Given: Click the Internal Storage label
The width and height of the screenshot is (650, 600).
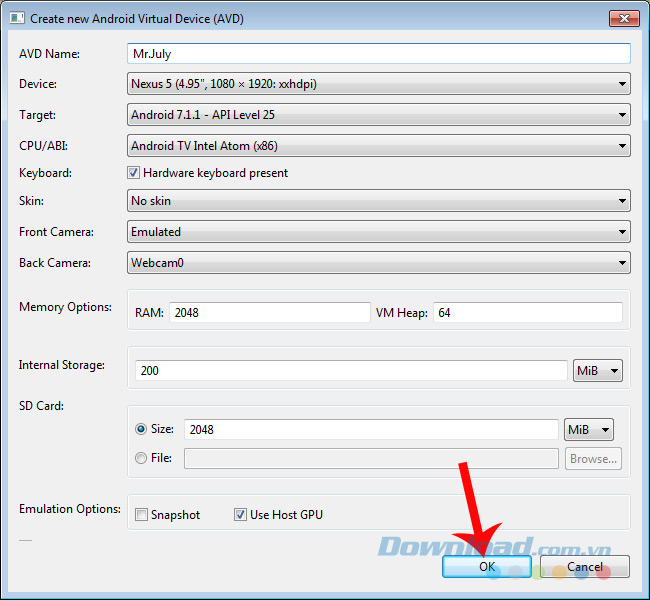Looking at the screenshot, I should click(x=62, y=365).
